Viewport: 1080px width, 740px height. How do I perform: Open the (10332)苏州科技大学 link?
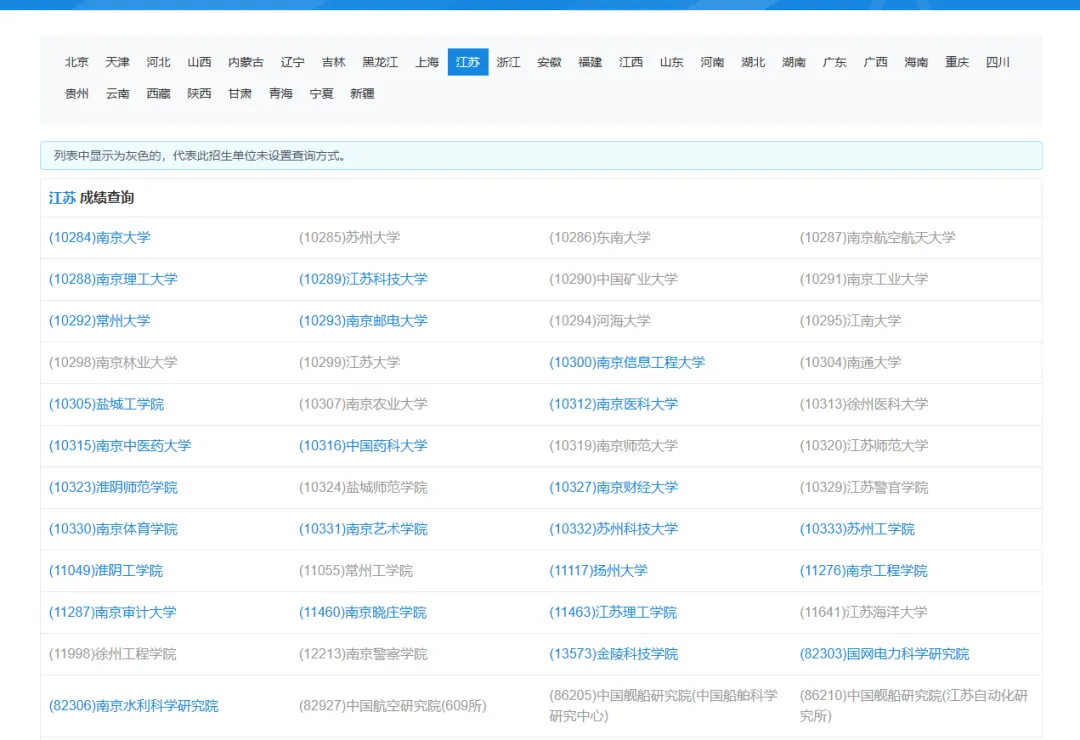pyautogui.click(x=613, y=529)
